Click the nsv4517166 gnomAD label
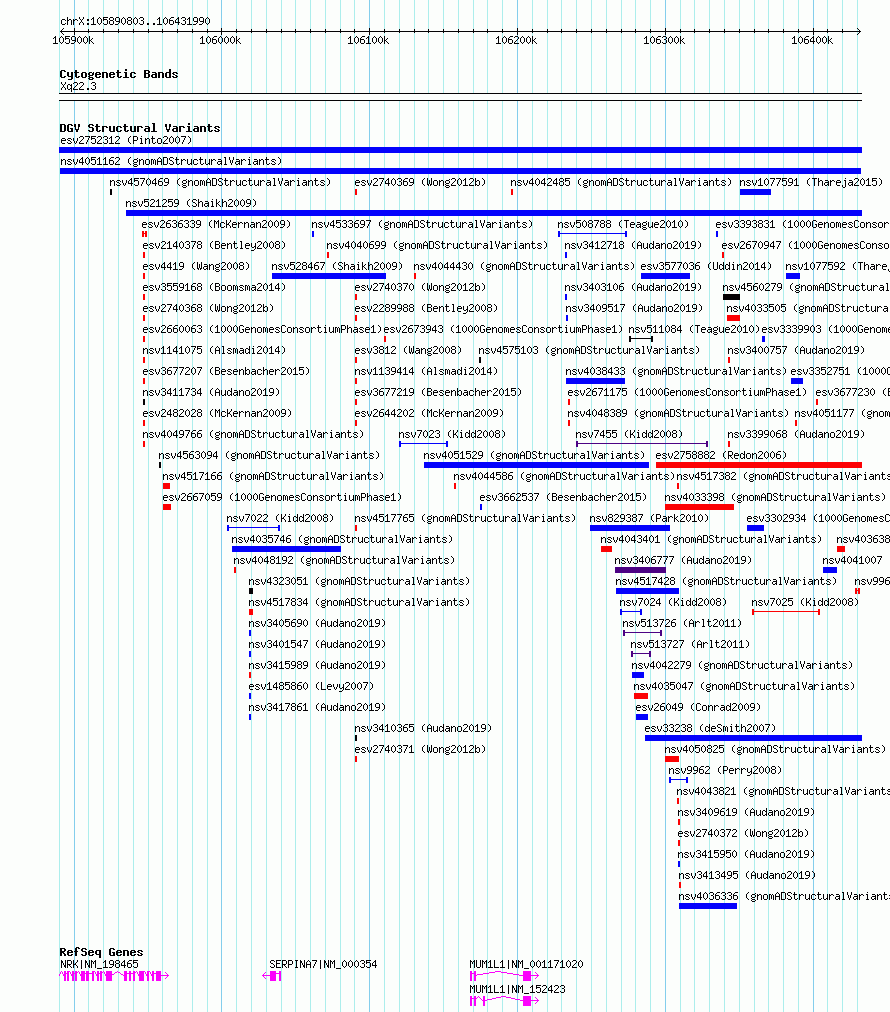 (x=273, y=476)
